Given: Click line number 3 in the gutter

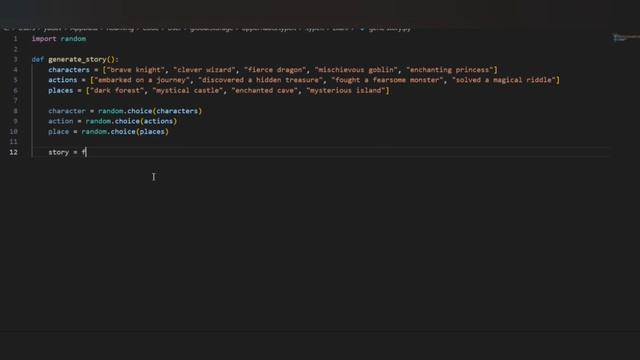Looking at the screenshot, I should (16, 60).
